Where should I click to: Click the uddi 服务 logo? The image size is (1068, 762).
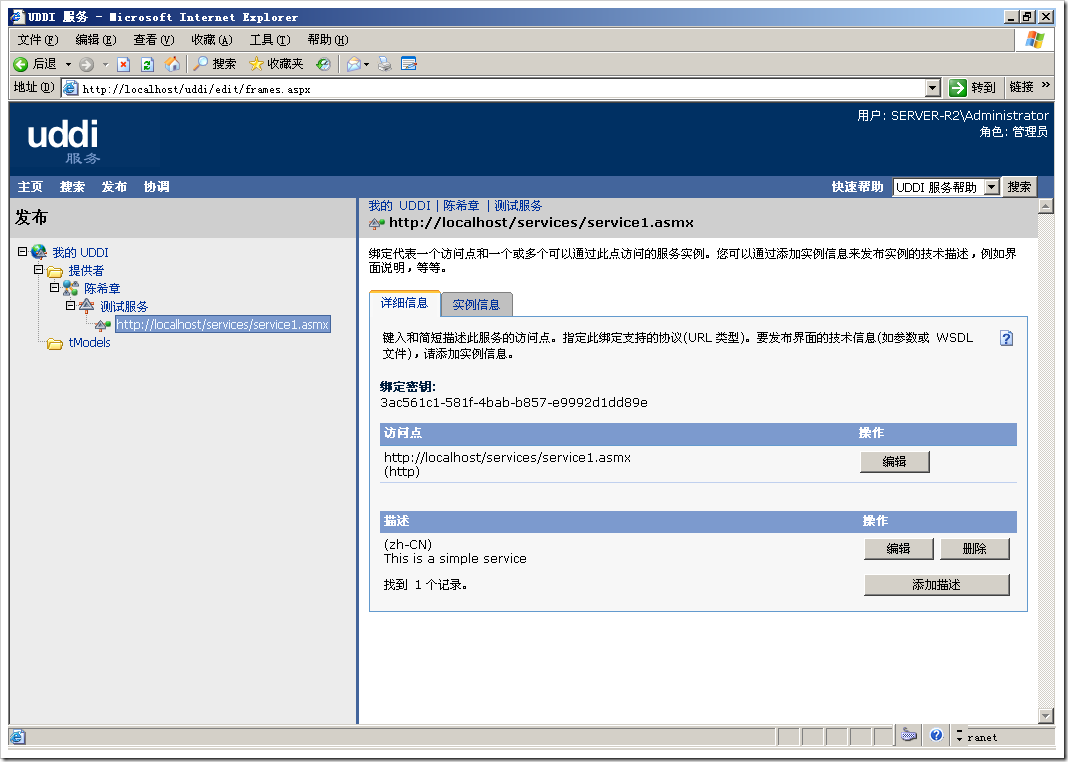[63, 141]
